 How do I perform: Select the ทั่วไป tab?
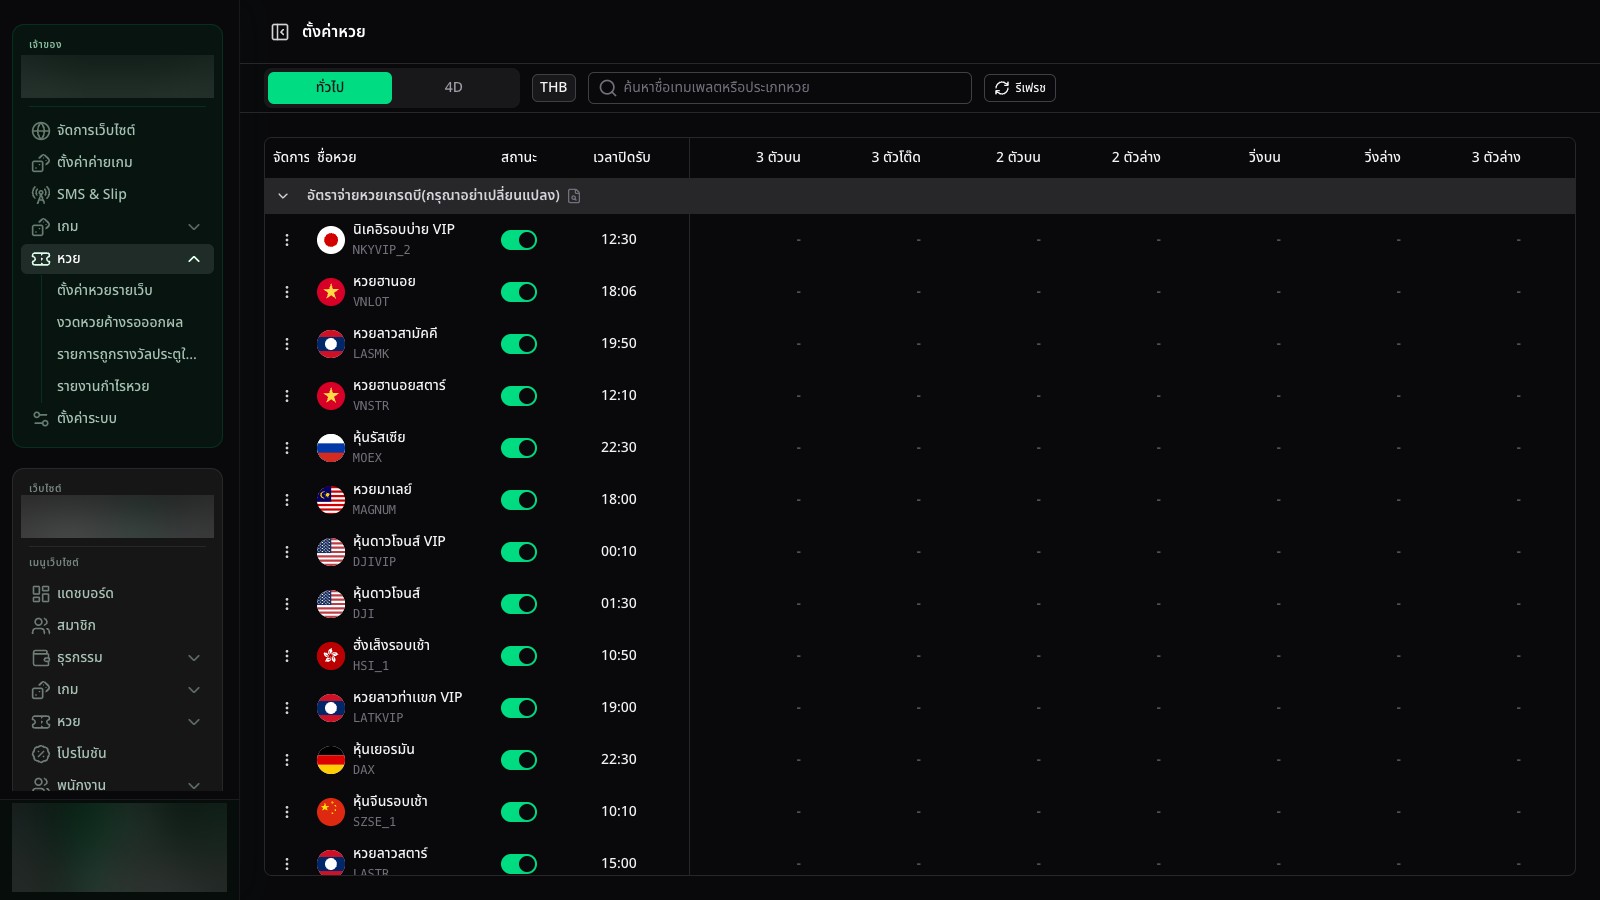coord(330,88)
